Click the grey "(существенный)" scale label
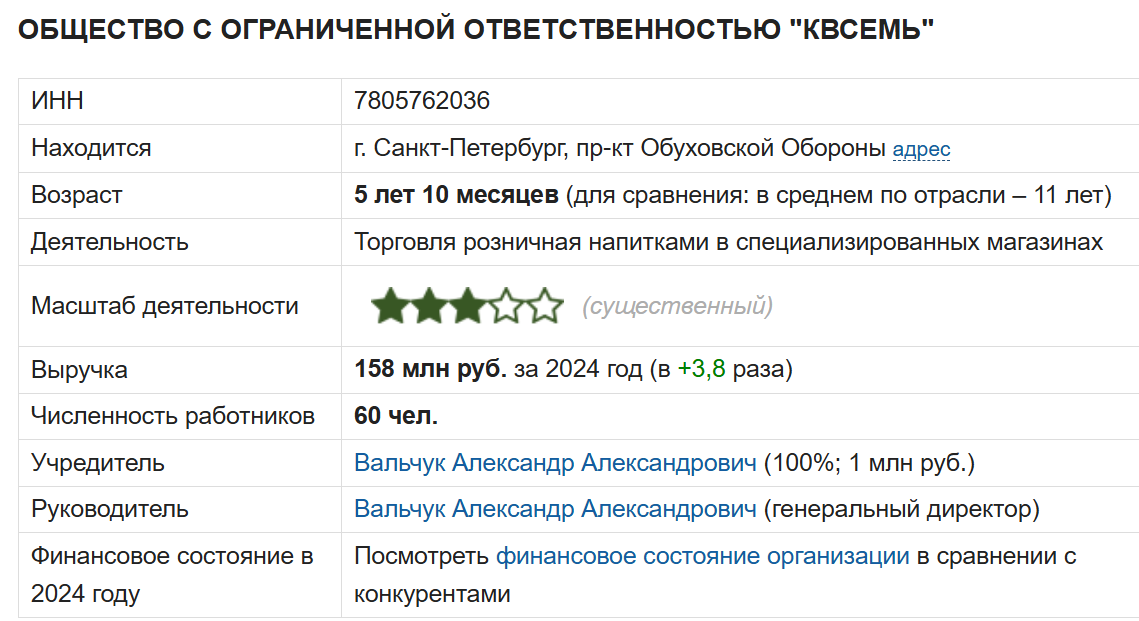This screenshot has height=621, width=1139. coord(677,306)
